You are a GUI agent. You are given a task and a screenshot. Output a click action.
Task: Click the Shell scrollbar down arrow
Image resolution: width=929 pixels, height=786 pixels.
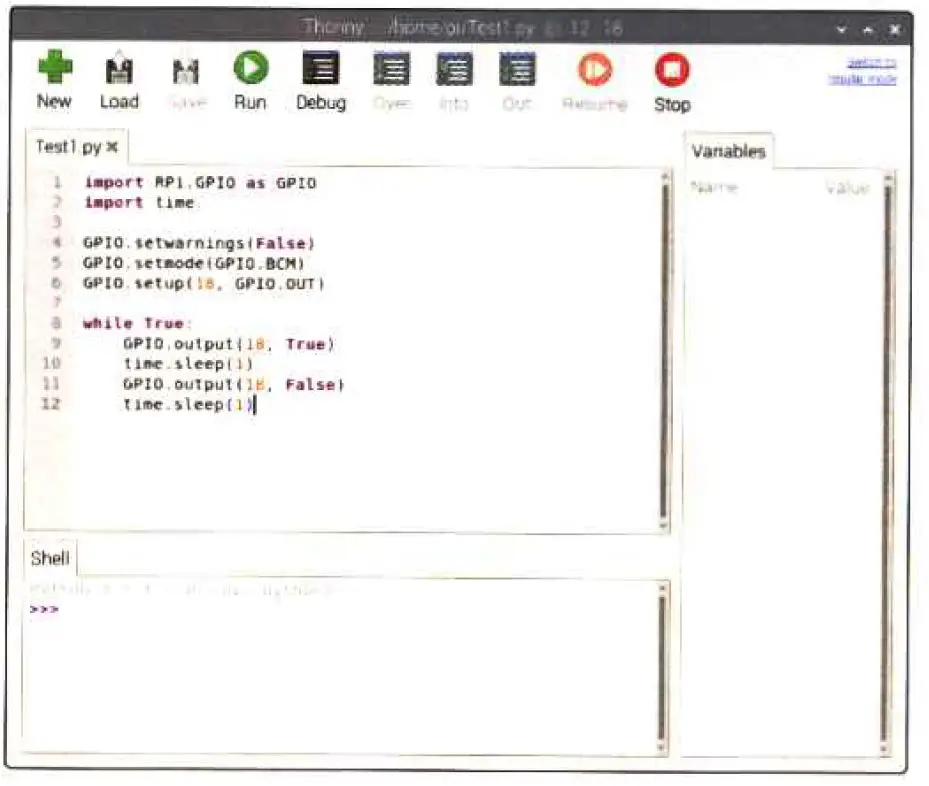662,747
